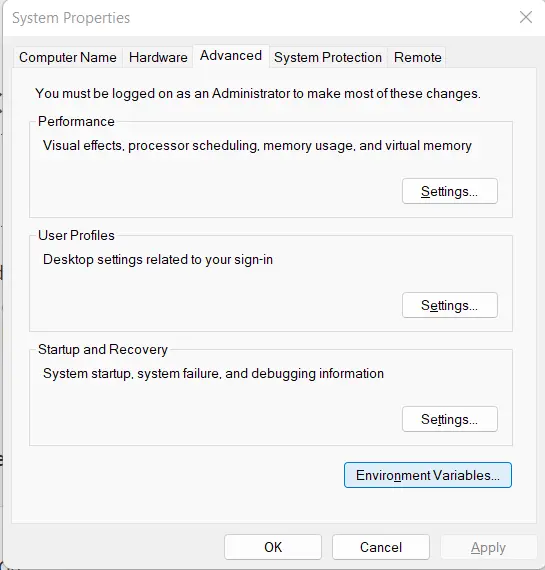
Task: Open Performance Settings button
Action: click(x=449, y=191)
